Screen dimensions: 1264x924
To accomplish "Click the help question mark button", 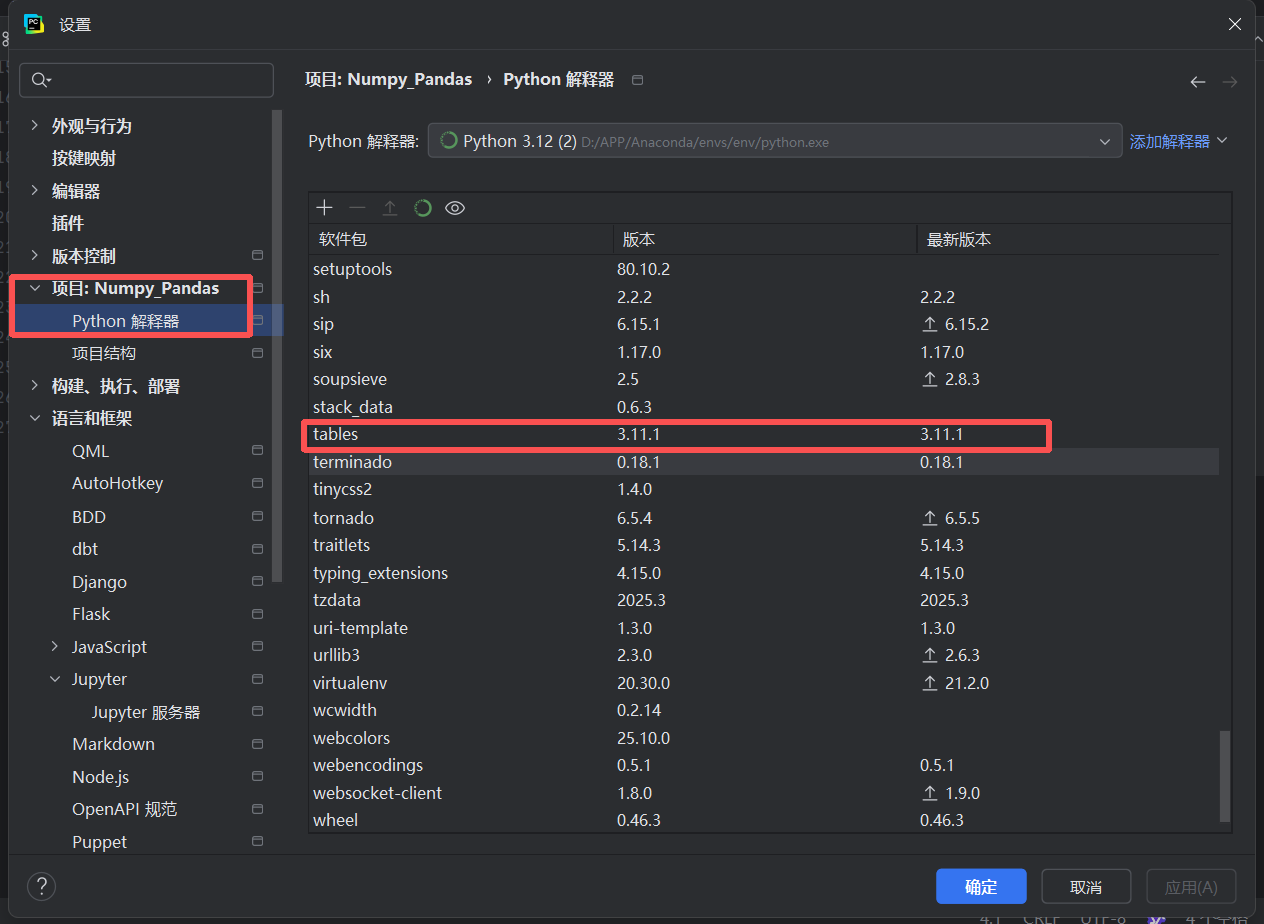I will pyautogui.click(x=41, y=886).
